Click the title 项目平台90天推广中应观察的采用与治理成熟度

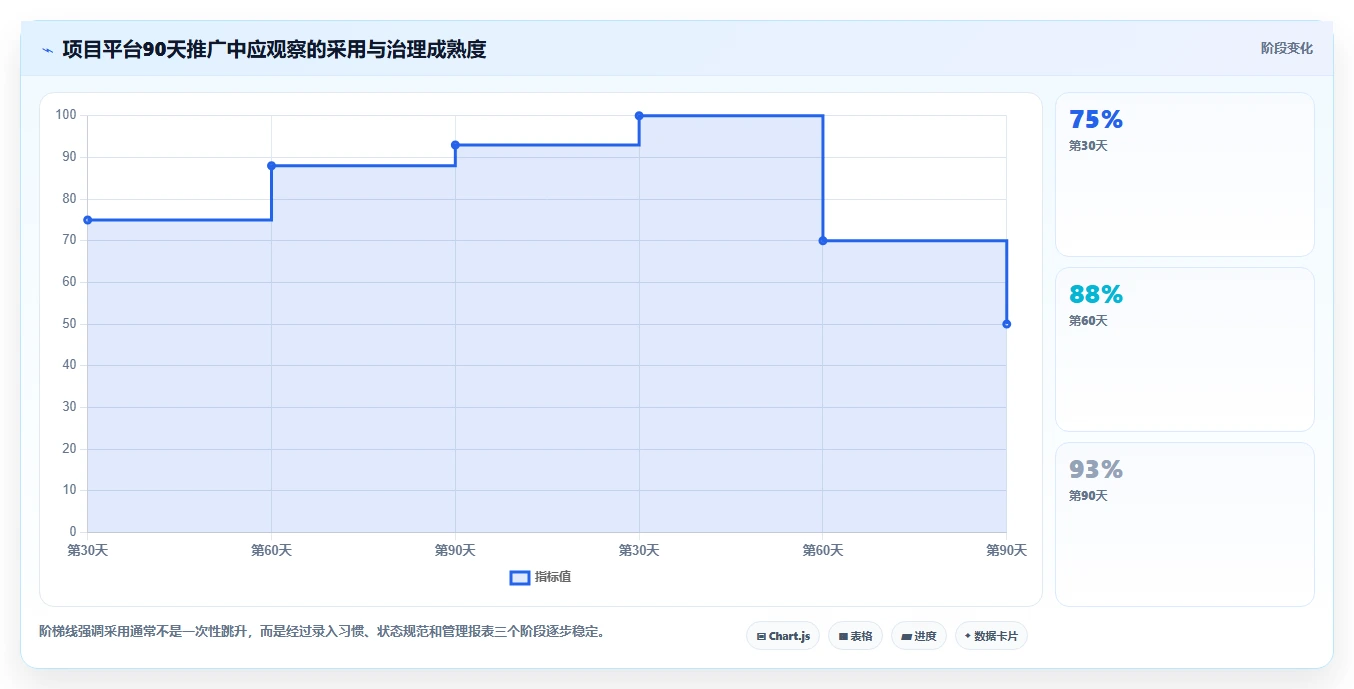pos(274,49)
